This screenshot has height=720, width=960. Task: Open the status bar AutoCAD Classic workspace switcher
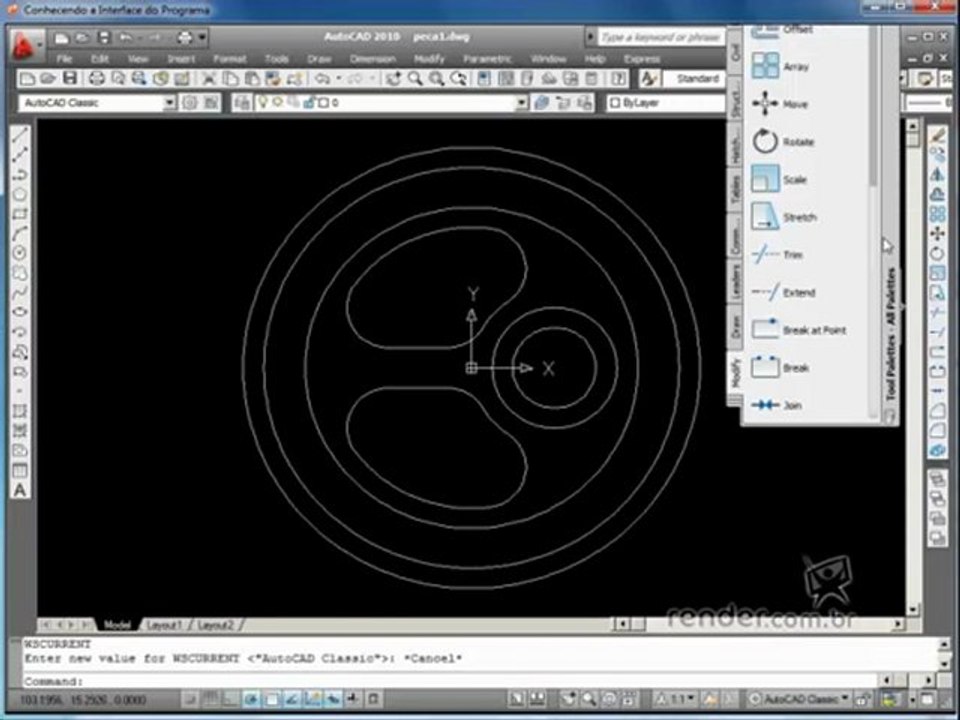[x=800, y=699]
